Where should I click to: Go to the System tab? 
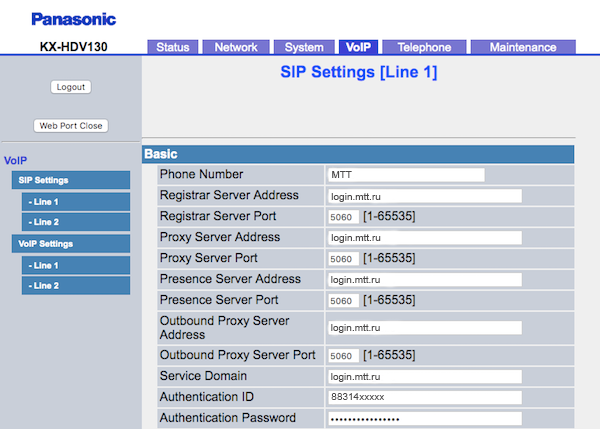303,47
